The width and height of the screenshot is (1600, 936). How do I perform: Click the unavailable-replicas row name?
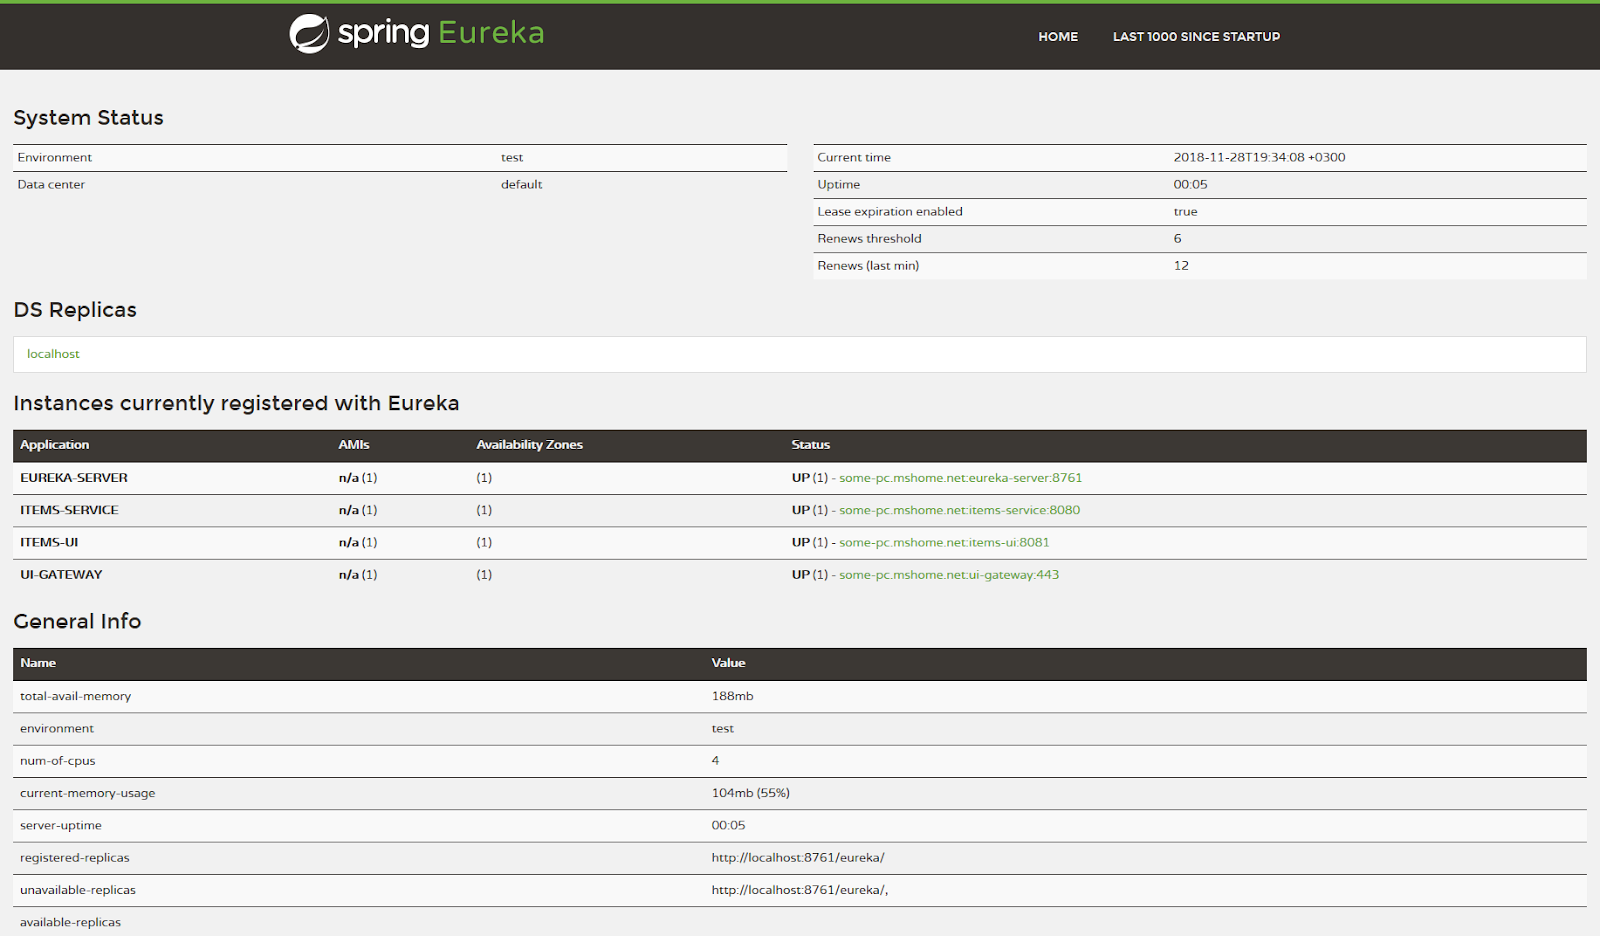(x=78, y=890)
